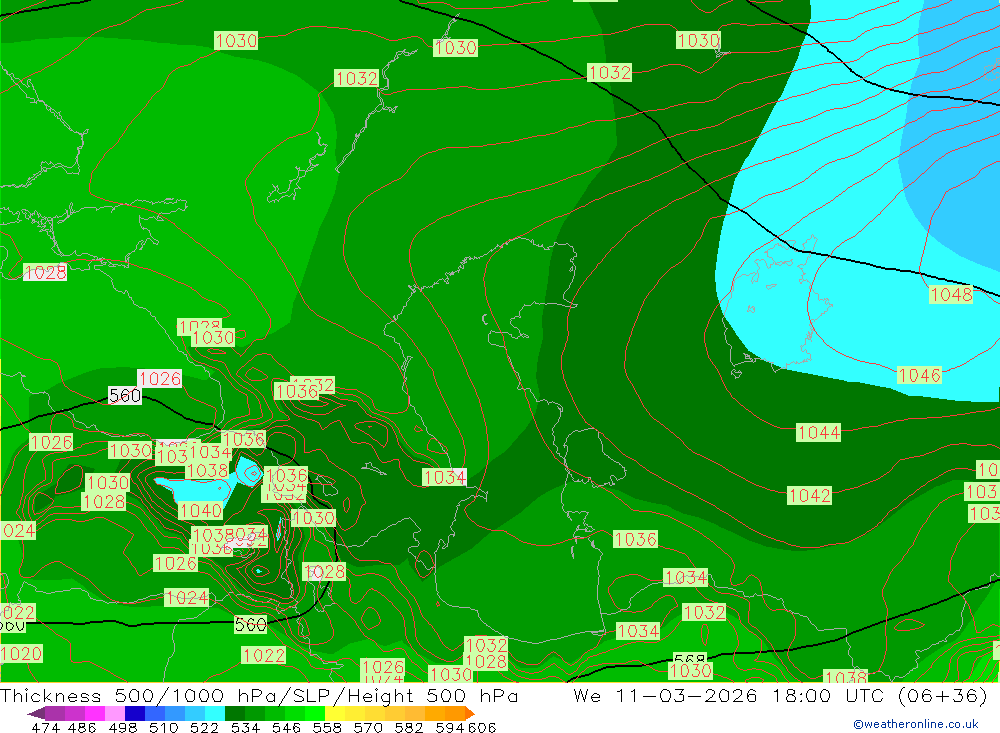Click the 1046 isobar label

pyautogui.click(x=919, y=375)
